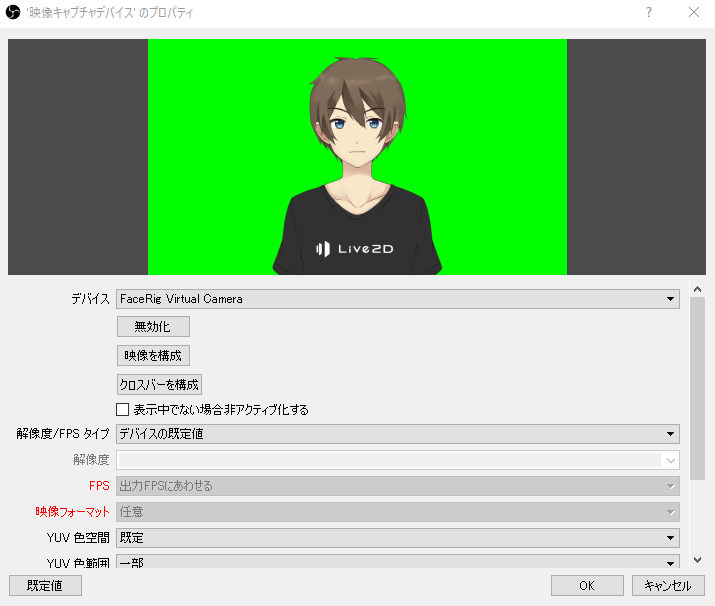Open the デバイス dropdown showing FaceRig Virtual Camera

coord(398,299)
